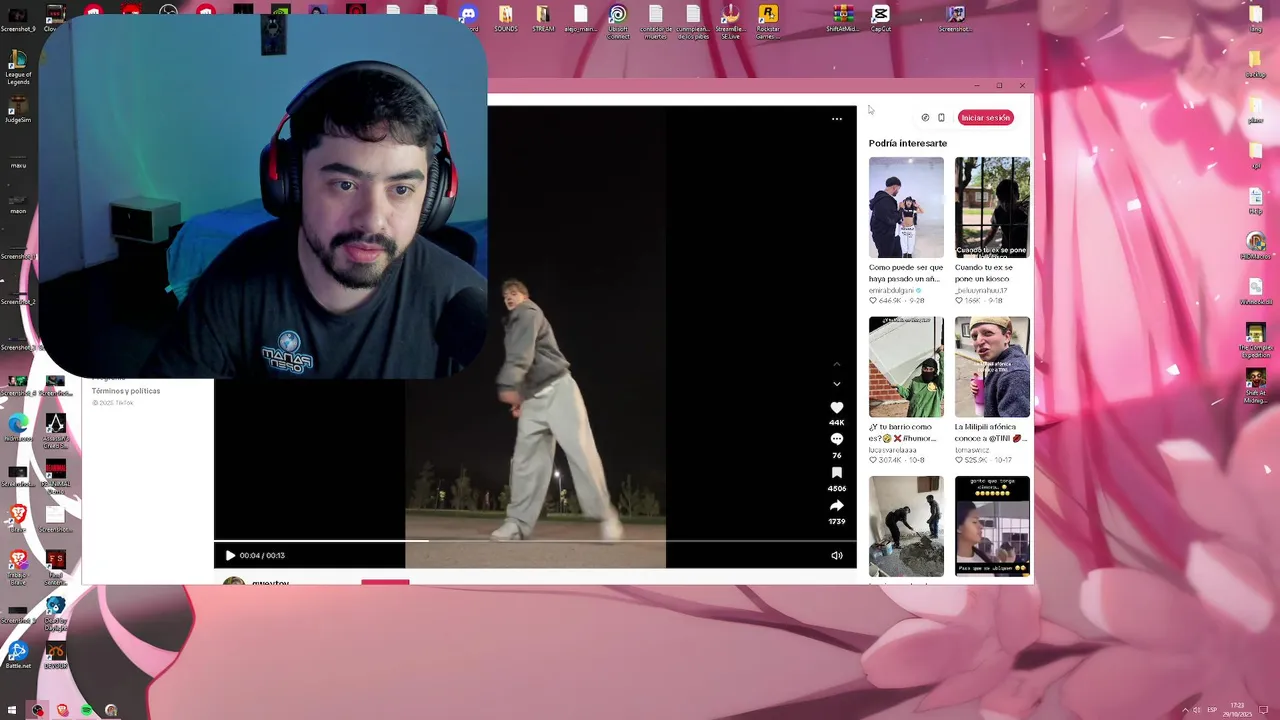This screenshot has height=720, width=1280.
Task: Click the '¿Y tu barrio como es?' caption
Action: coord(903,433)
